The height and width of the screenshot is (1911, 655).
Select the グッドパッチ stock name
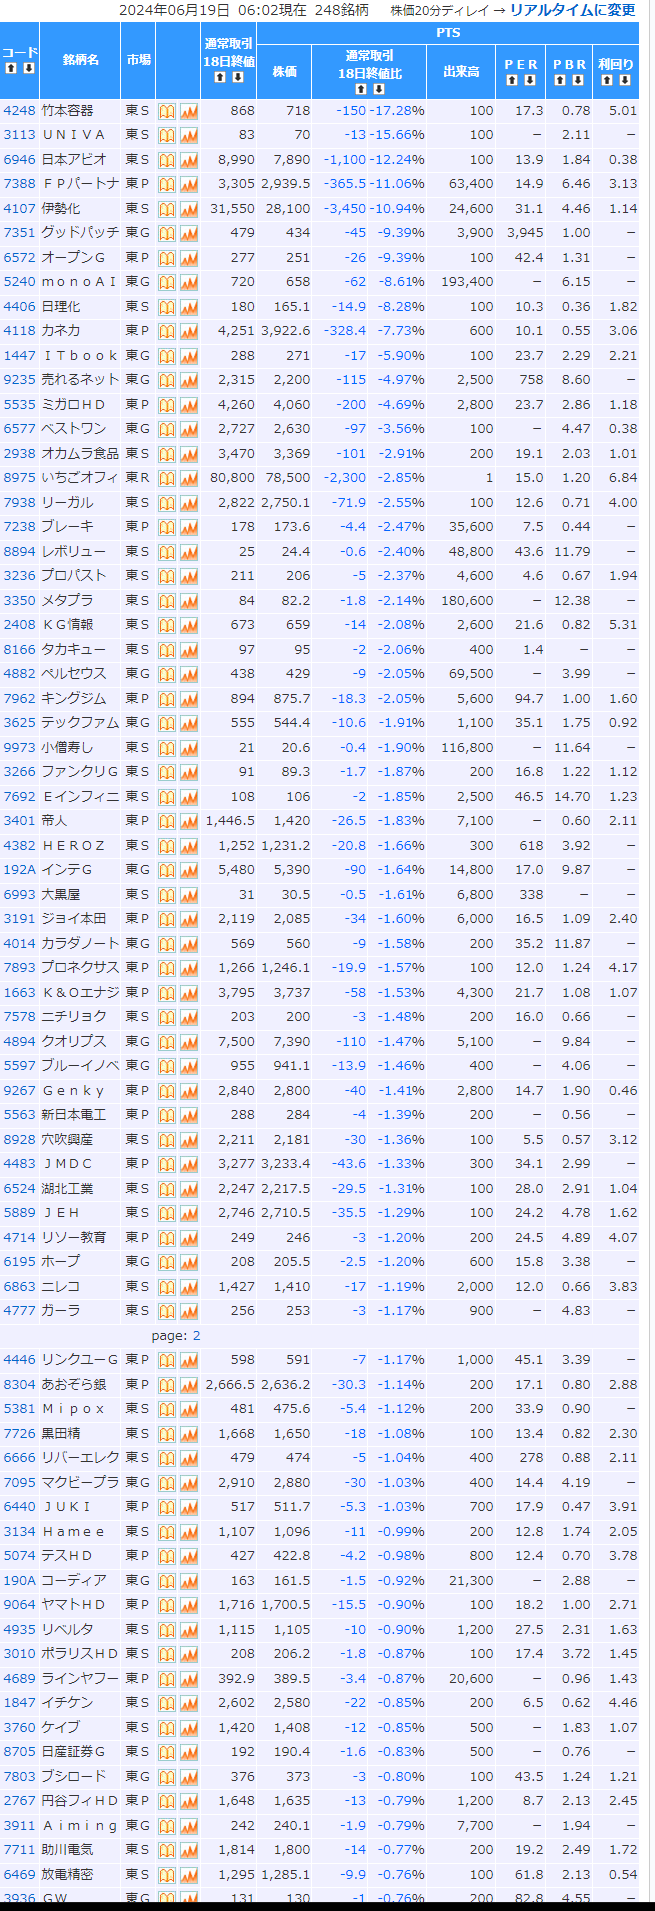(x=80, y=233)
